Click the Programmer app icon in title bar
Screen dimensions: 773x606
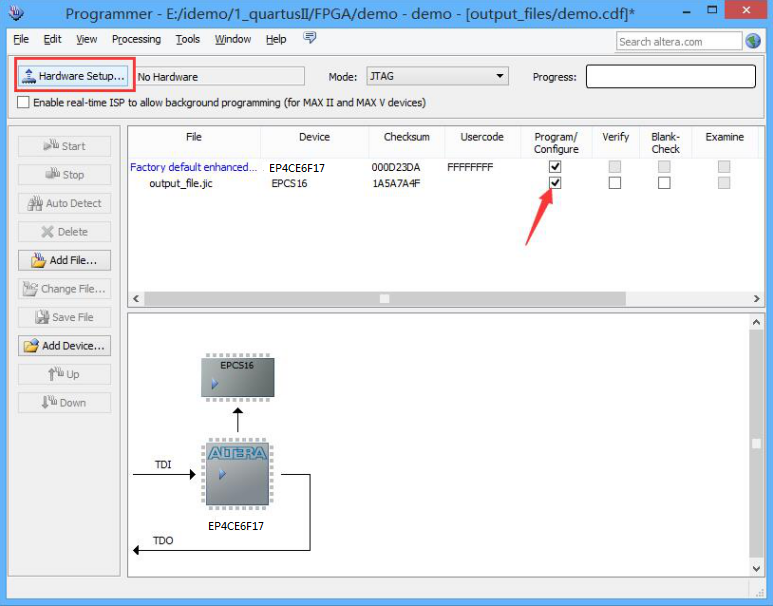(16, 14)
